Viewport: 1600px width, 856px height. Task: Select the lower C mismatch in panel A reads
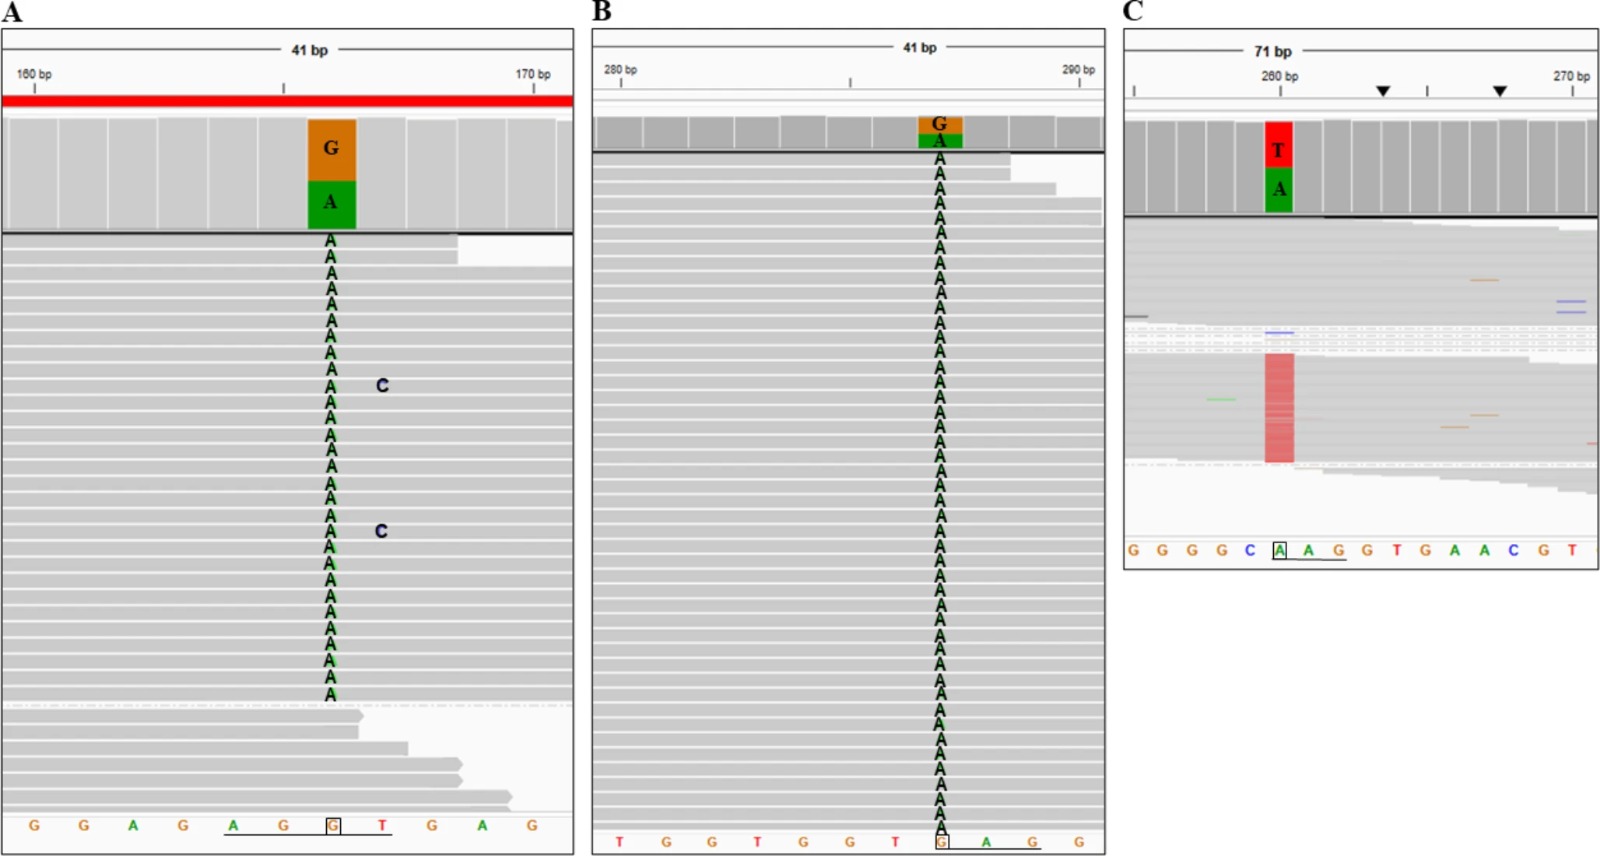point(381,531)
